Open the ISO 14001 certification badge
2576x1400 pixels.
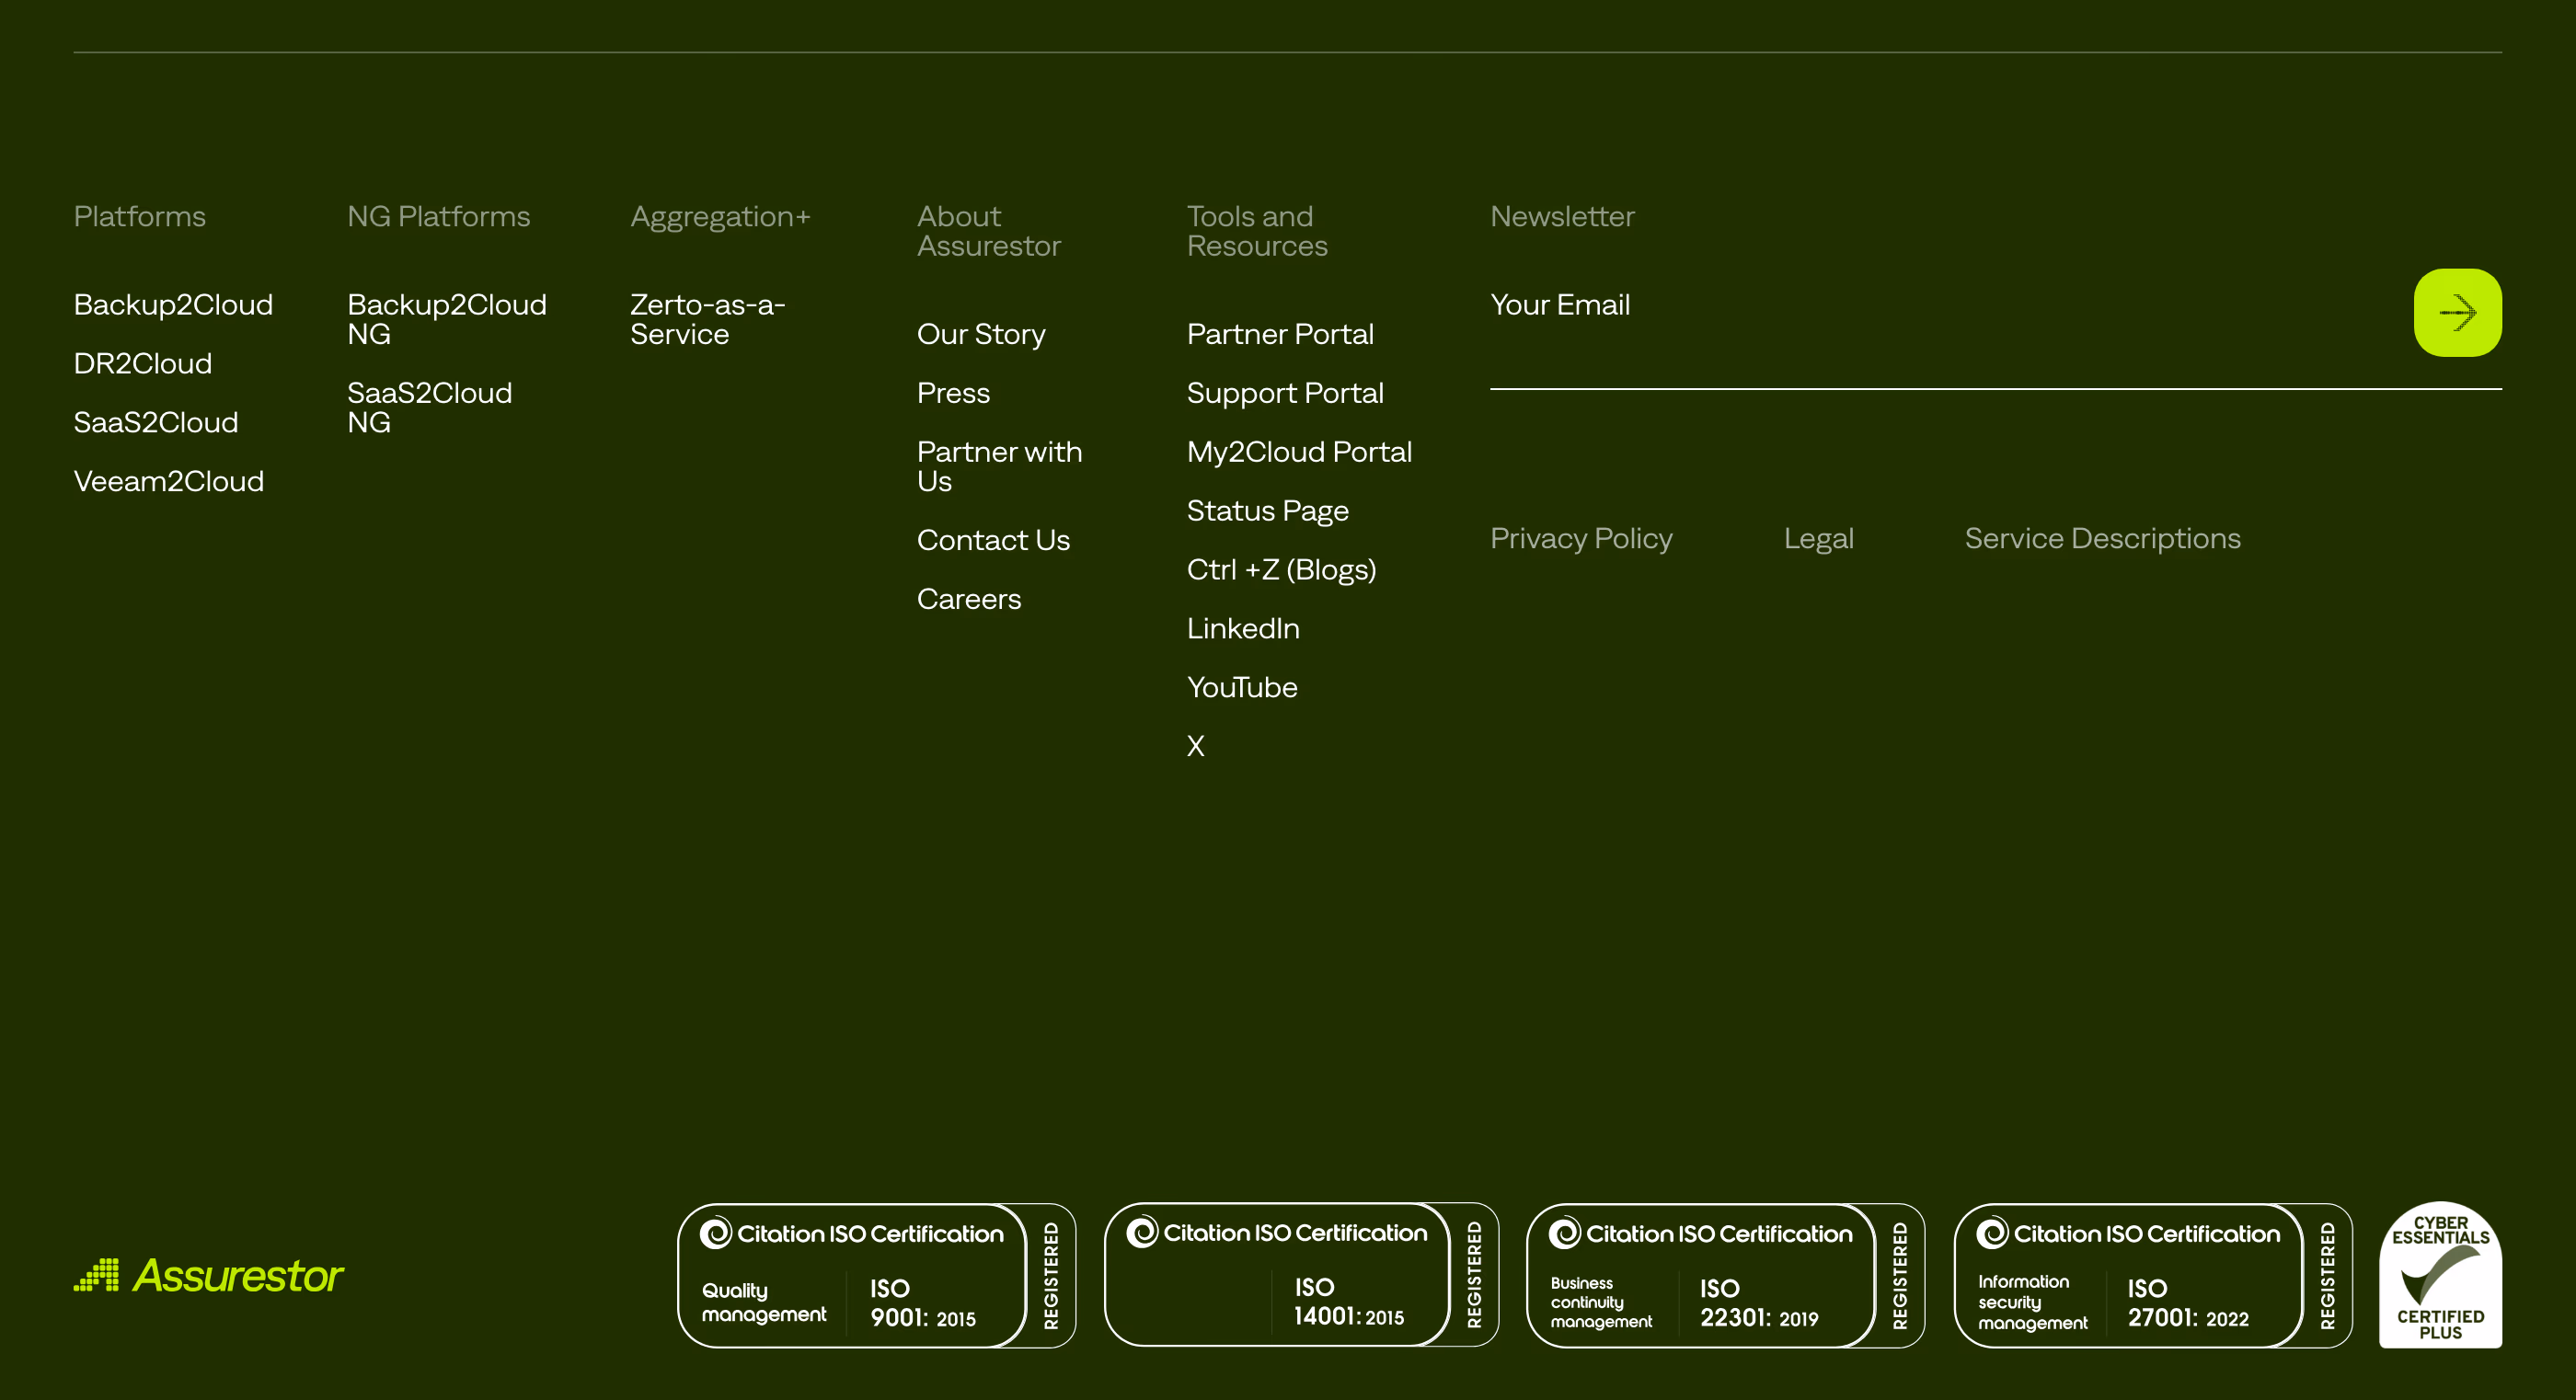pos(1301,1274)
